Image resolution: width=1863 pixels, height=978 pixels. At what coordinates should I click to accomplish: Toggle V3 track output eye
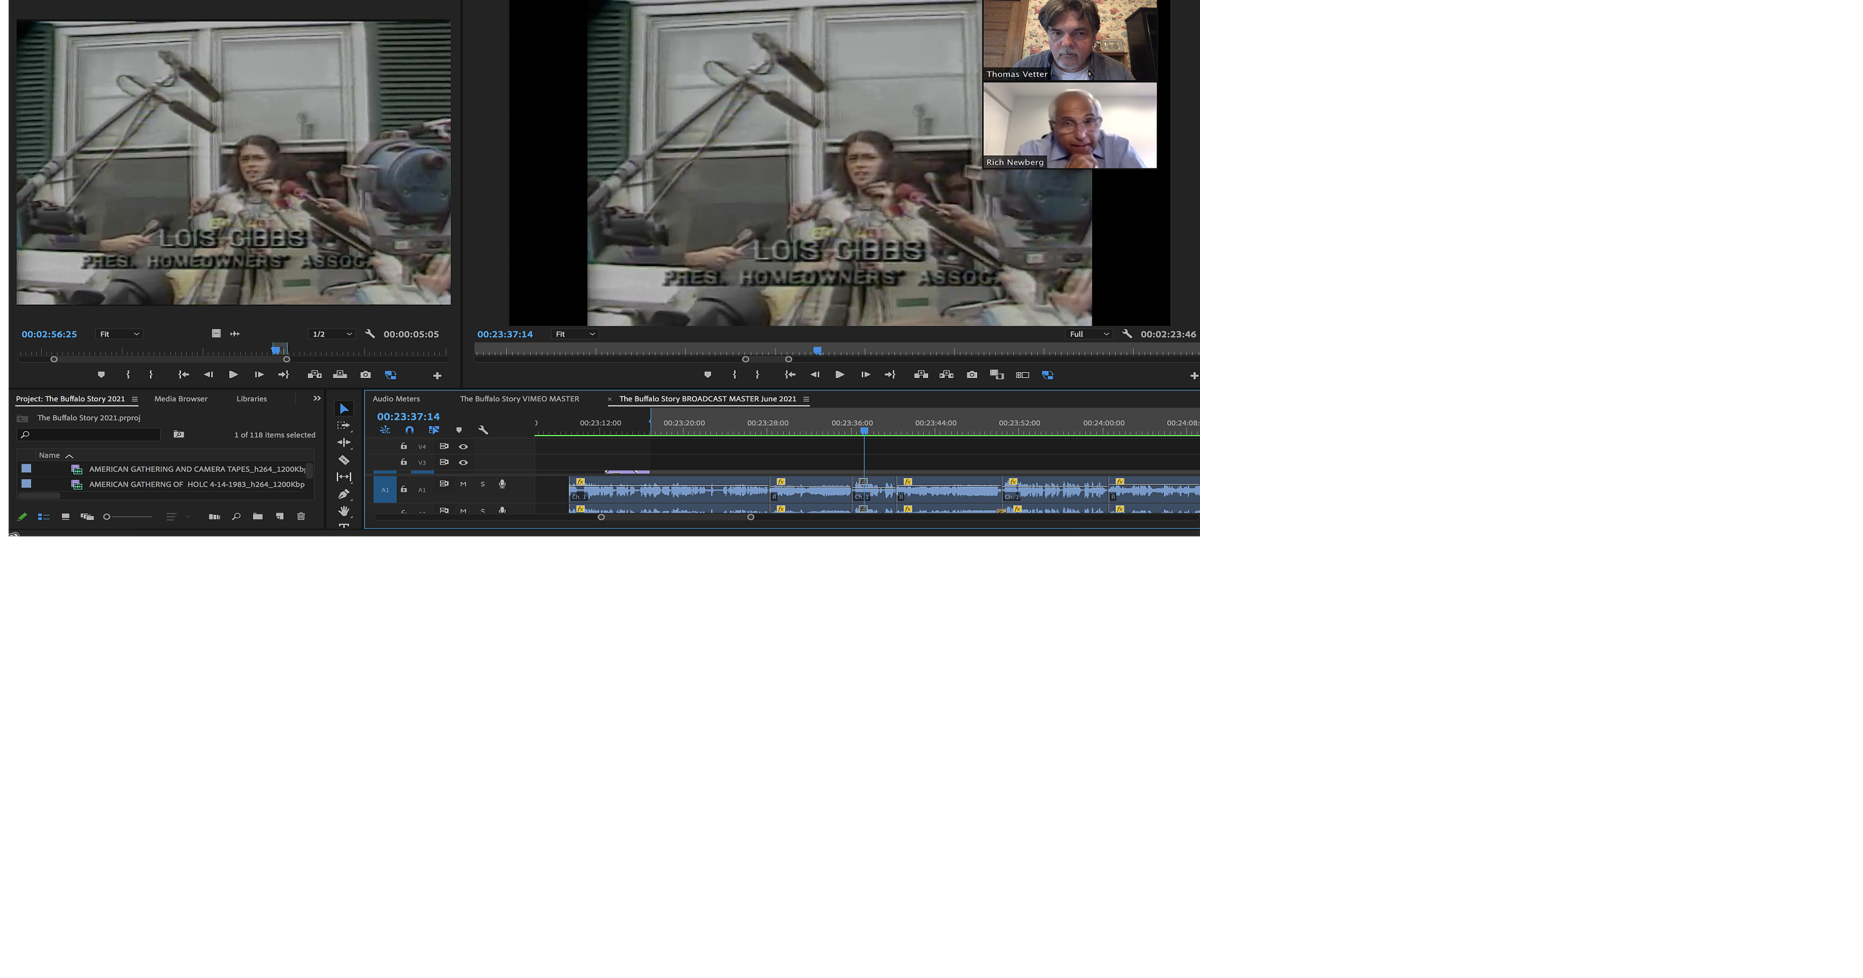pos(463,462)
